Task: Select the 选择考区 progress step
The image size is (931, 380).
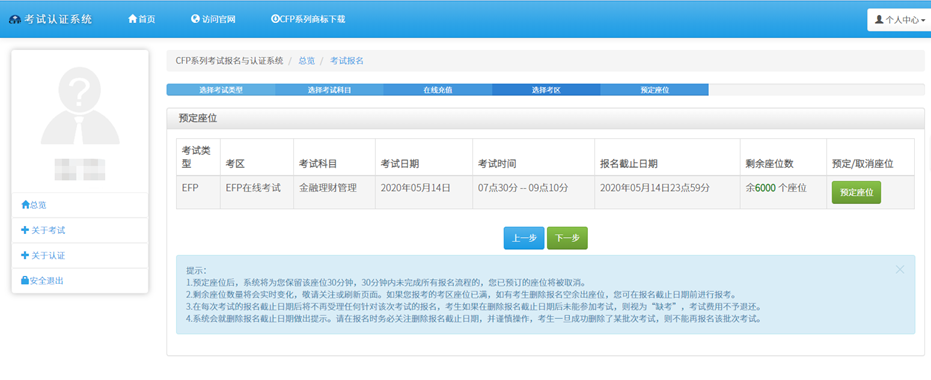Action: point(546,90)
